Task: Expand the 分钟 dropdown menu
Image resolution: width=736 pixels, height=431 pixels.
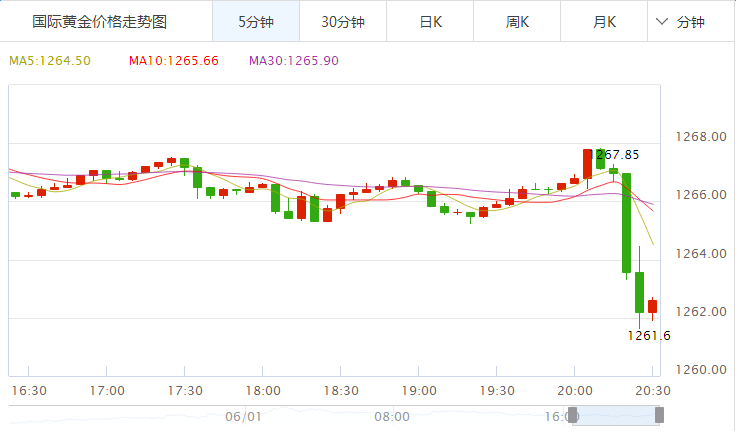Action: pyautogui.click(x=690, y=22)
